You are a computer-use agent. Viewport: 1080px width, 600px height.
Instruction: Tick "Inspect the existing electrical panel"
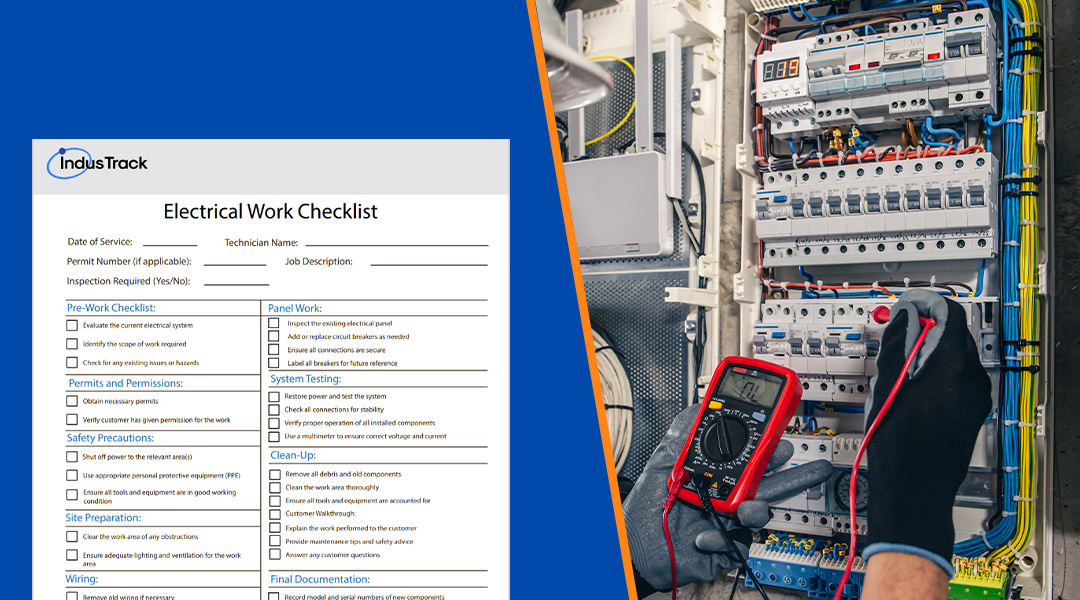coord(274,322)
